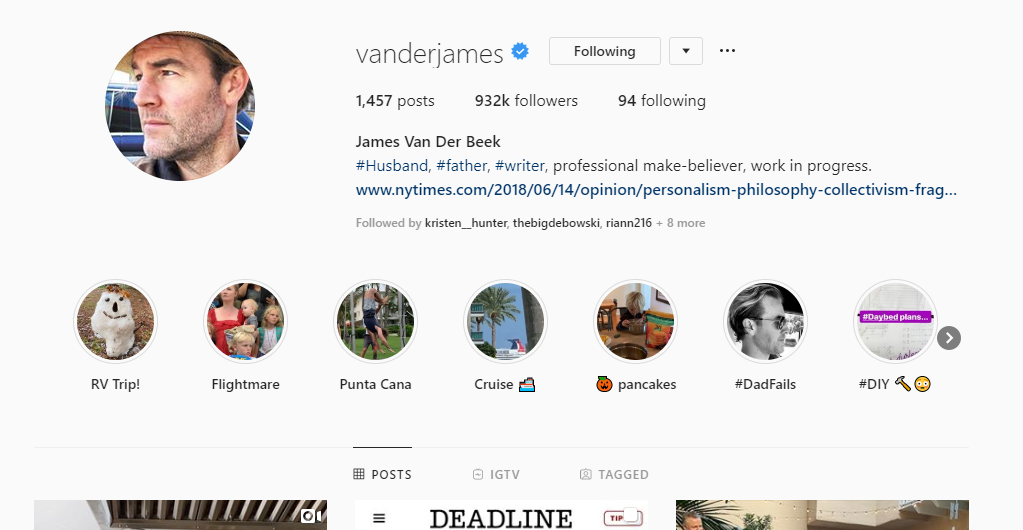1023x530 pixels.
Task: Open the pancakes story highlight
Action: [x=635, y=321]
